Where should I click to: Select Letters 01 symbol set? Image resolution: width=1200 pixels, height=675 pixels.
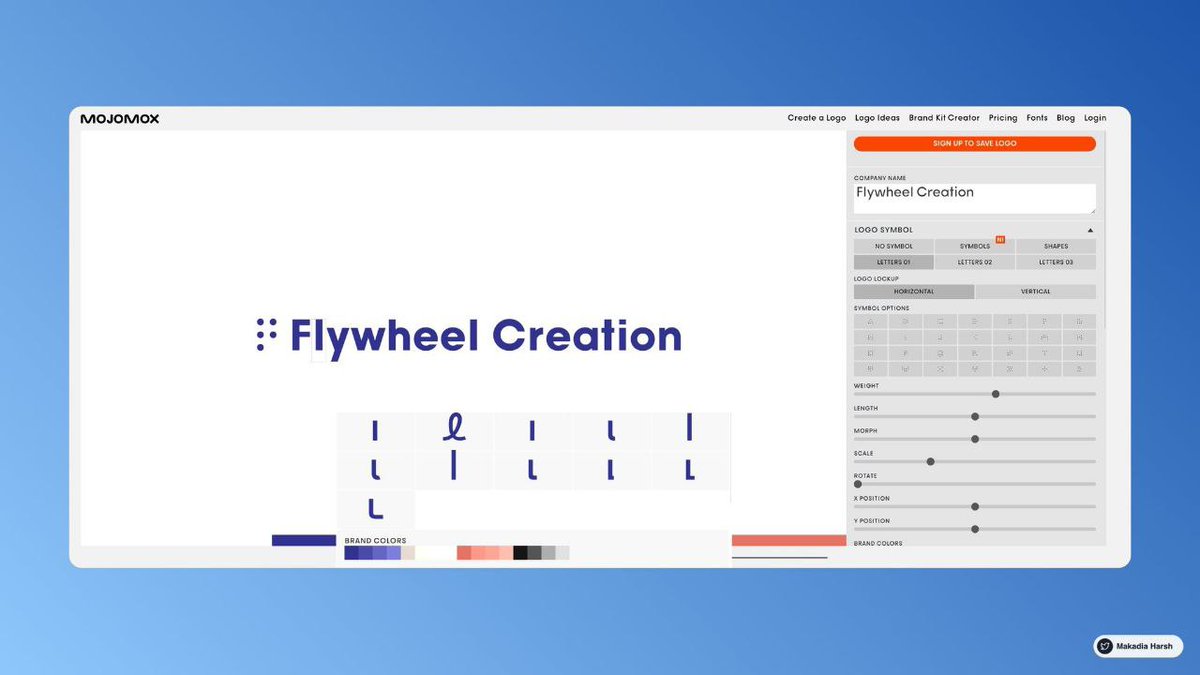click(894, 262)
